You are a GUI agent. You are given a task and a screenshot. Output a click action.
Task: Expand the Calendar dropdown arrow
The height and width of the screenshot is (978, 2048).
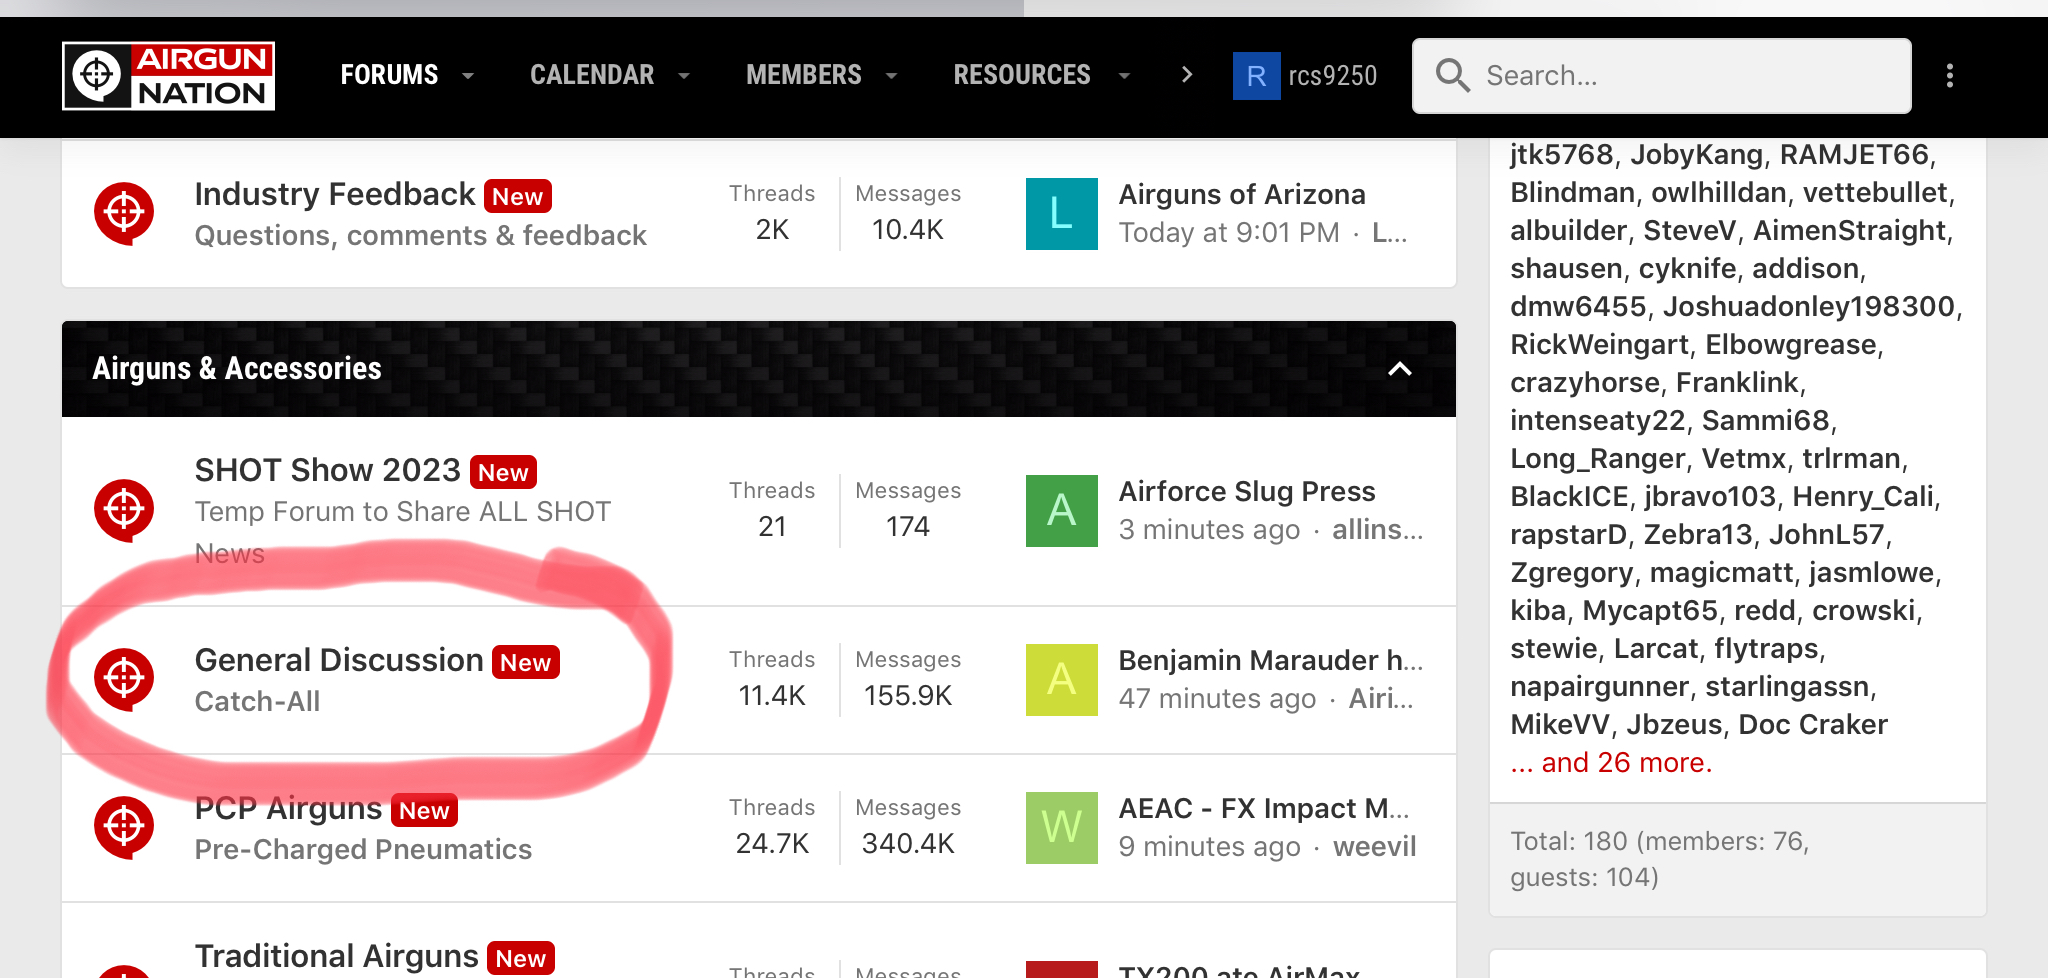pyautogui.click(x=684, y=76)
